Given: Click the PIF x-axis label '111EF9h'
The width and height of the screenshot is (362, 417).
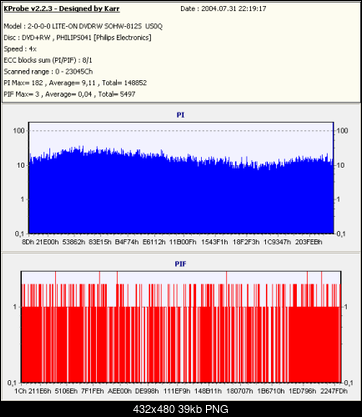Looking at the screenshot, I should (177, 391).
